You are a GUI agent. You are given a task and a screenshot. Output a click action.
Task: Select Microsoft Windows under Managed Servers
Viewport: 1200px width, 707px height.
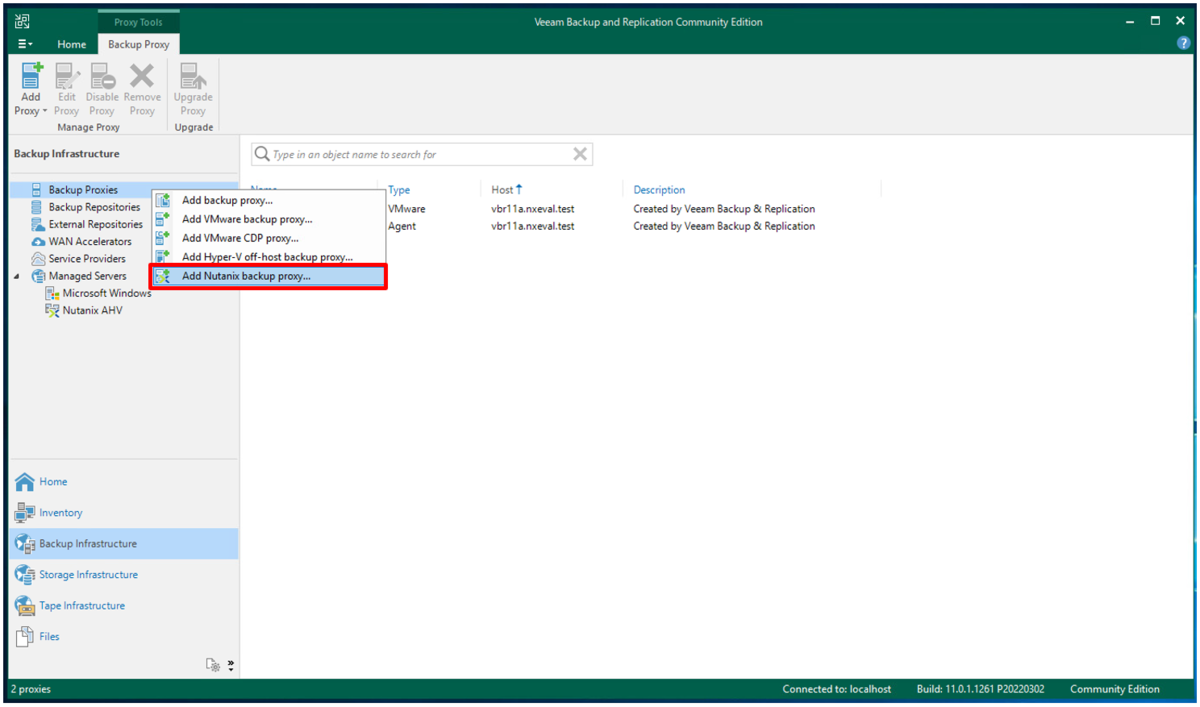(x=107, y=293)
